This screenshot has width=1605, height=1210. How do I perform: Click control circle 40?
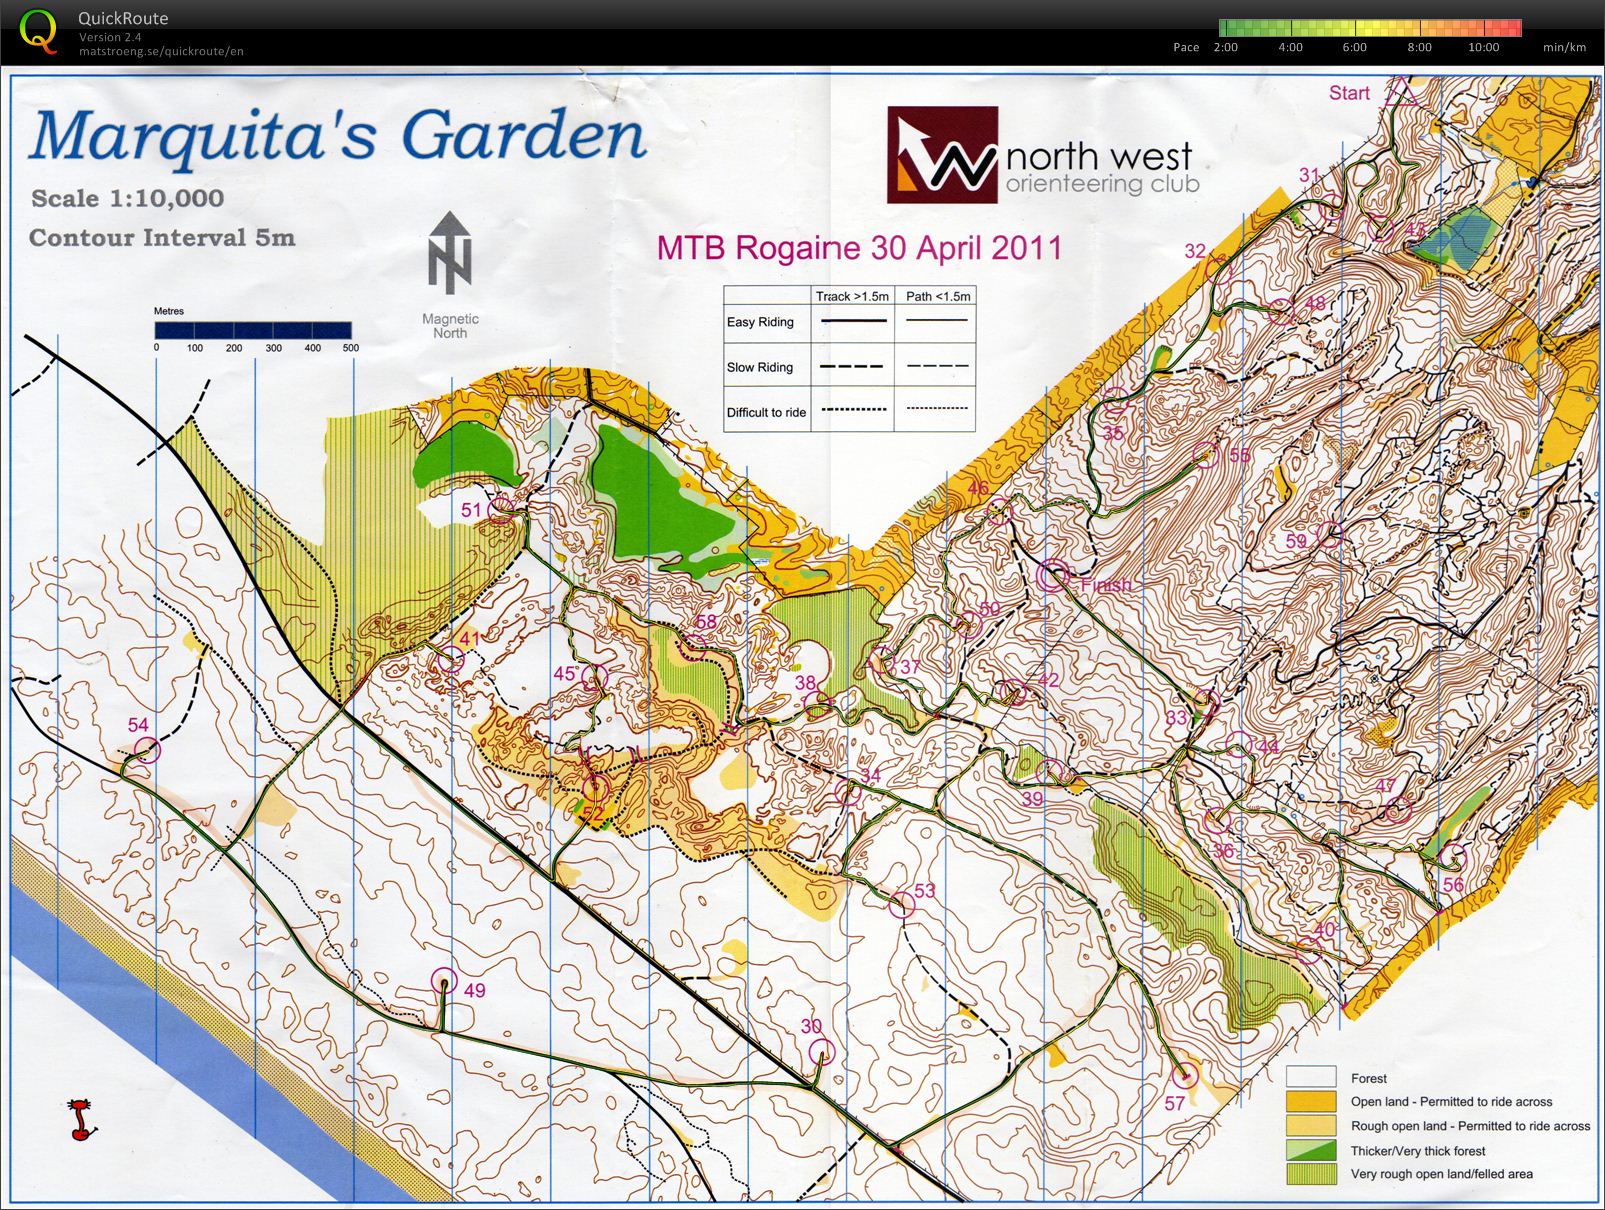[1307, 951]
